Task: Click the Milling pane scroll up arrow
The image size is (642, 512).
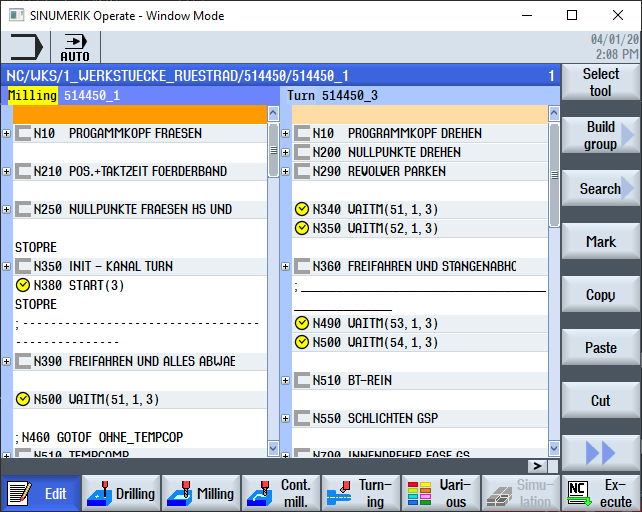Action: pyautogui.click(x=274, y=113)
